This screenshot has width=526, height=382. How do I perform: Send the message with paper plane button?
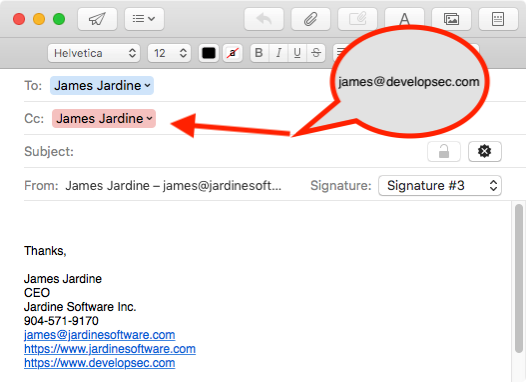tap(97, 19)
